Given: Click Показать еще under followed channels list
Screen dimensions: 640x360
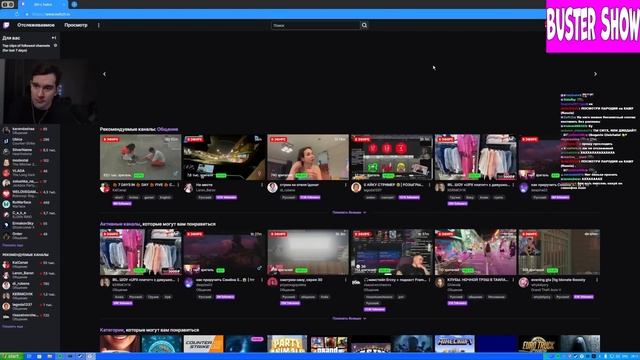Looking at the screenshot, I should pos(13,245).
